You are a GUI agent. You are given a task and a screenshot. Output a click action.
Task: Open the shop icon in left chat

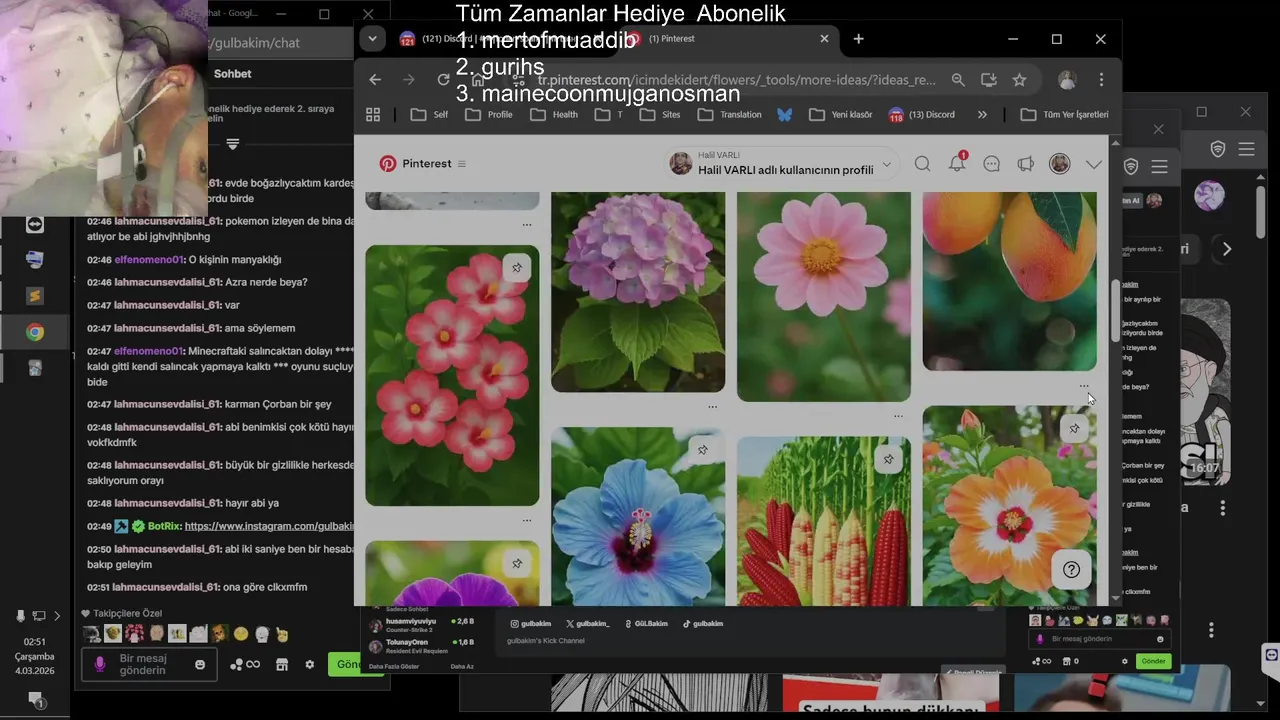(282, 664)
